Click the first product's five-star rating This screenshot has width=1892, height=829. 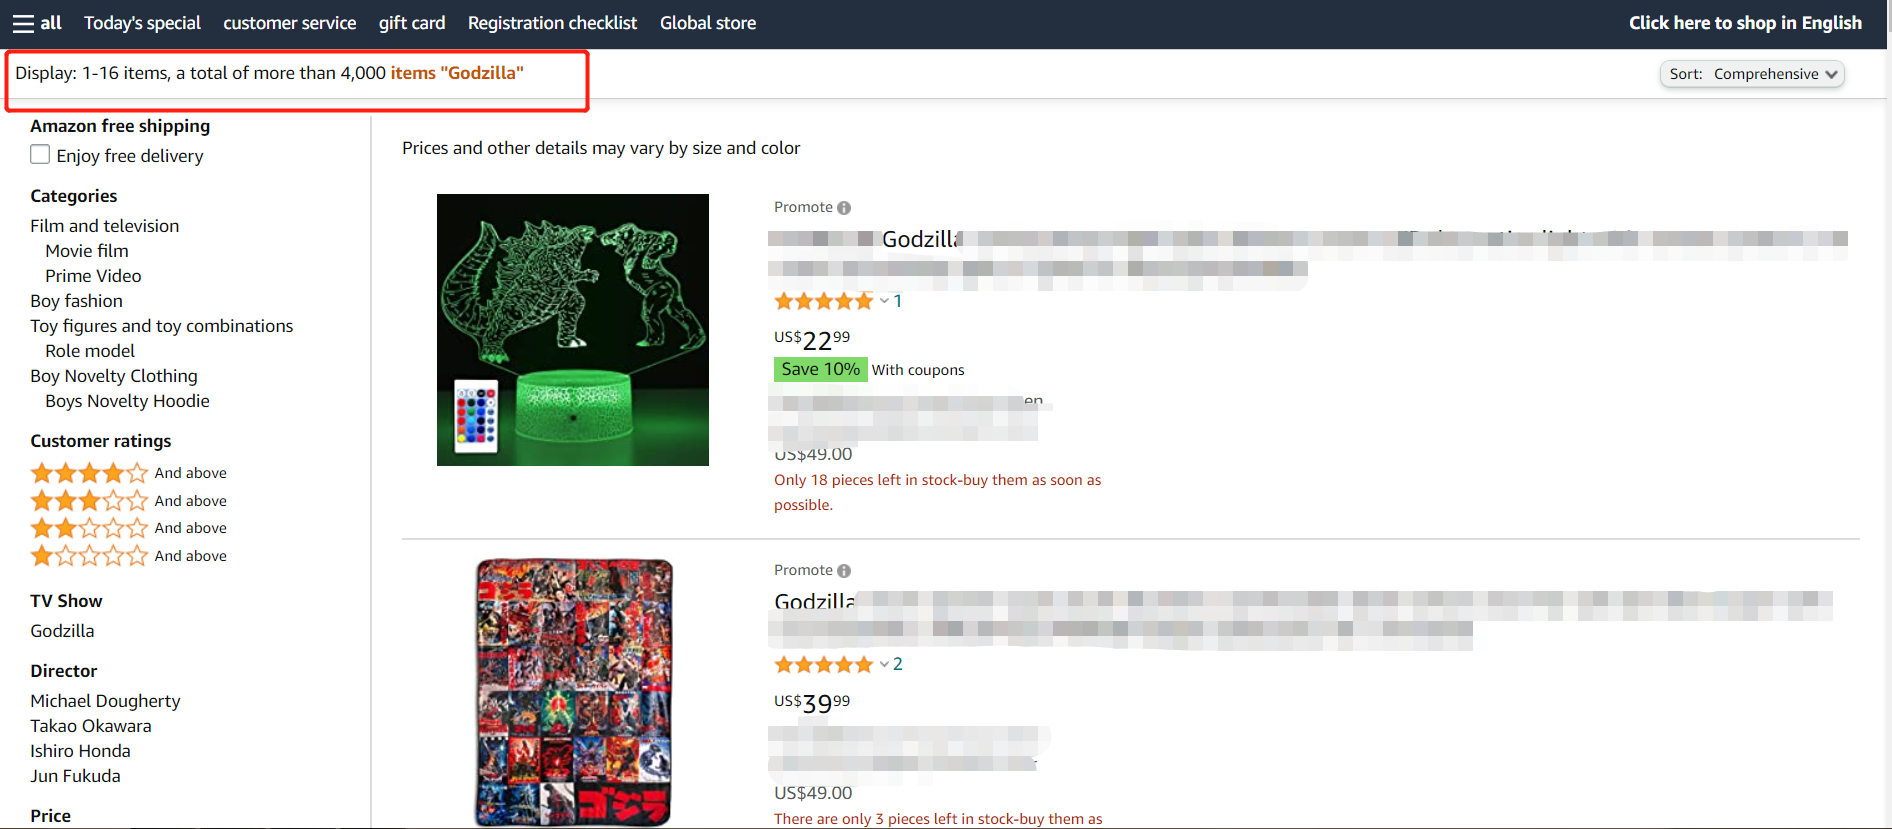pos(824,301)
